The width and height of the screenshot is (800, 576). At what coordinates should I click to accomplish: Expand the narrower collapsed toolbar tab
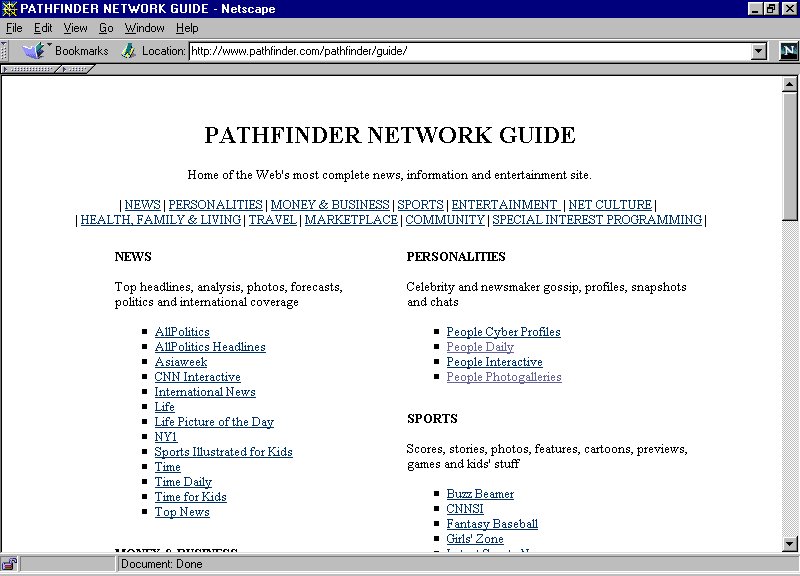pos(75,69)
